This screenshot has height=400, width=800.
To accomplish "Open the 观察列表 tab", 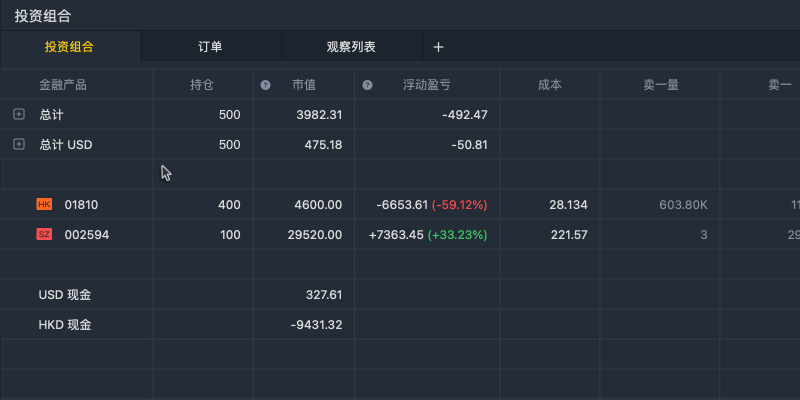I will (x=352, y=47).
